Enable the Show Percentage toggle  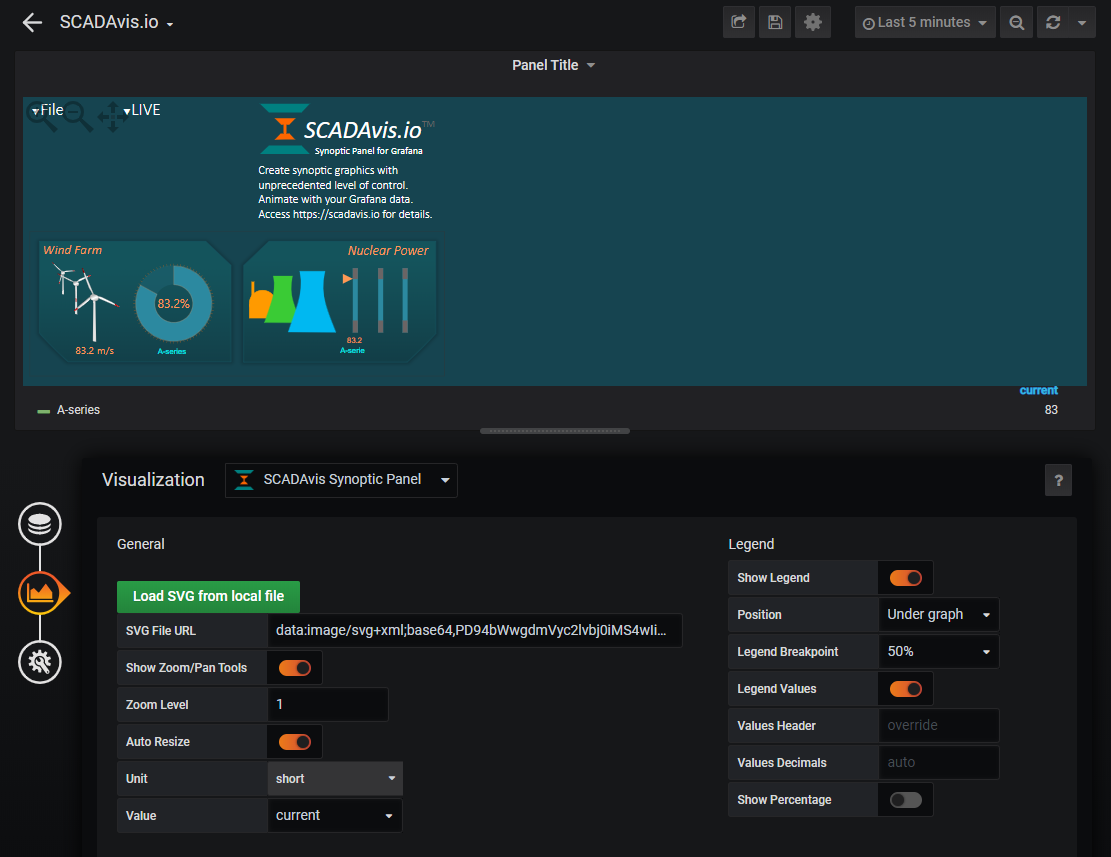(905, 800)
